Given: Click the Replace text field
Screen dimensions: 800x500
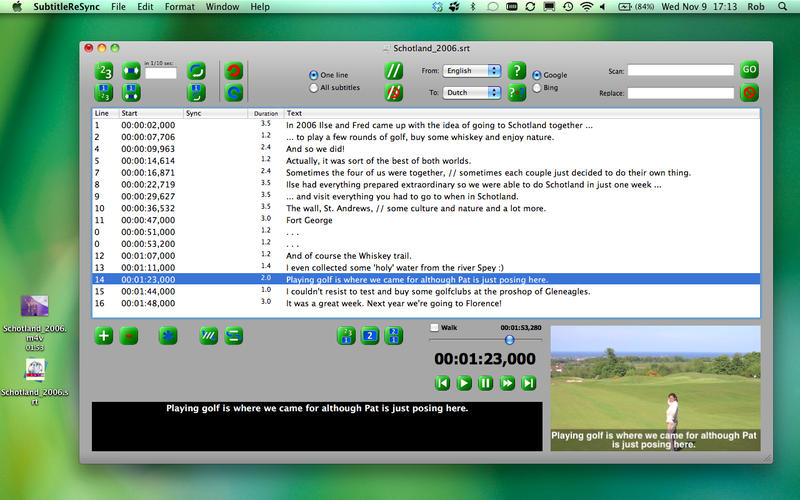Looking at the screenshot, I should pyautogui.click(x=681, y=93).
